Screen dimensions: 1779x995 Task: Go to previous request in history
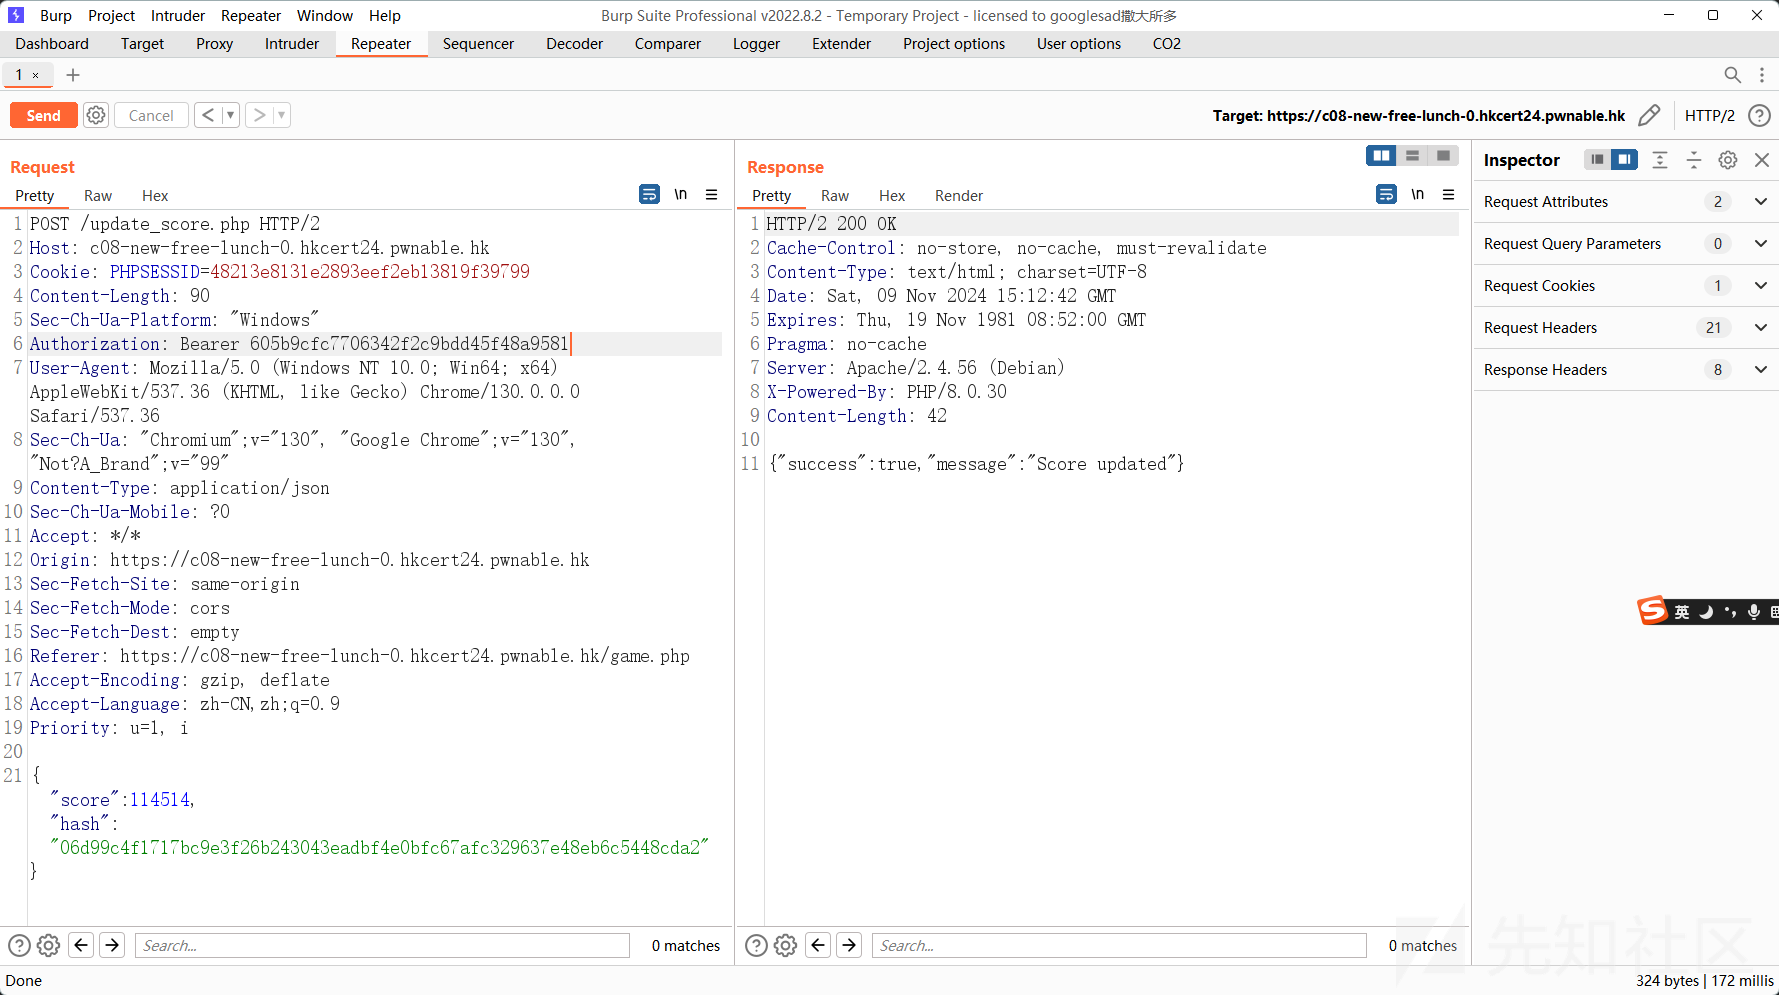click(x=208, y=115)
